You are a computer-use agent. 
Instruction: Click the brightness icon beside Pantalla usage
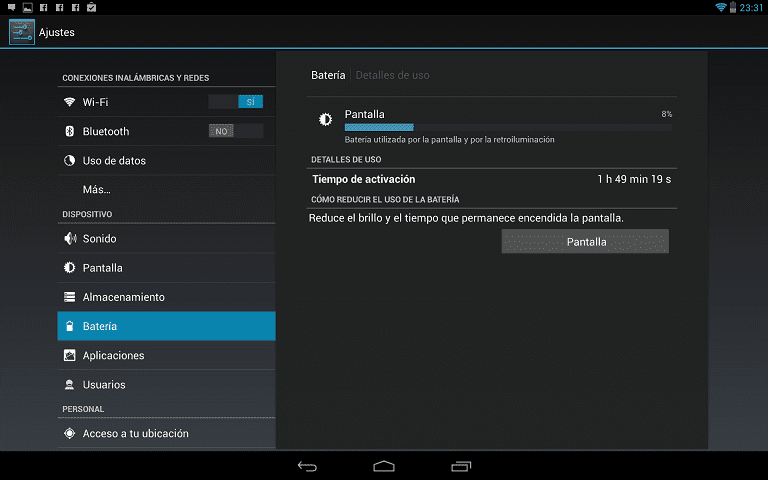click(325, 120)
